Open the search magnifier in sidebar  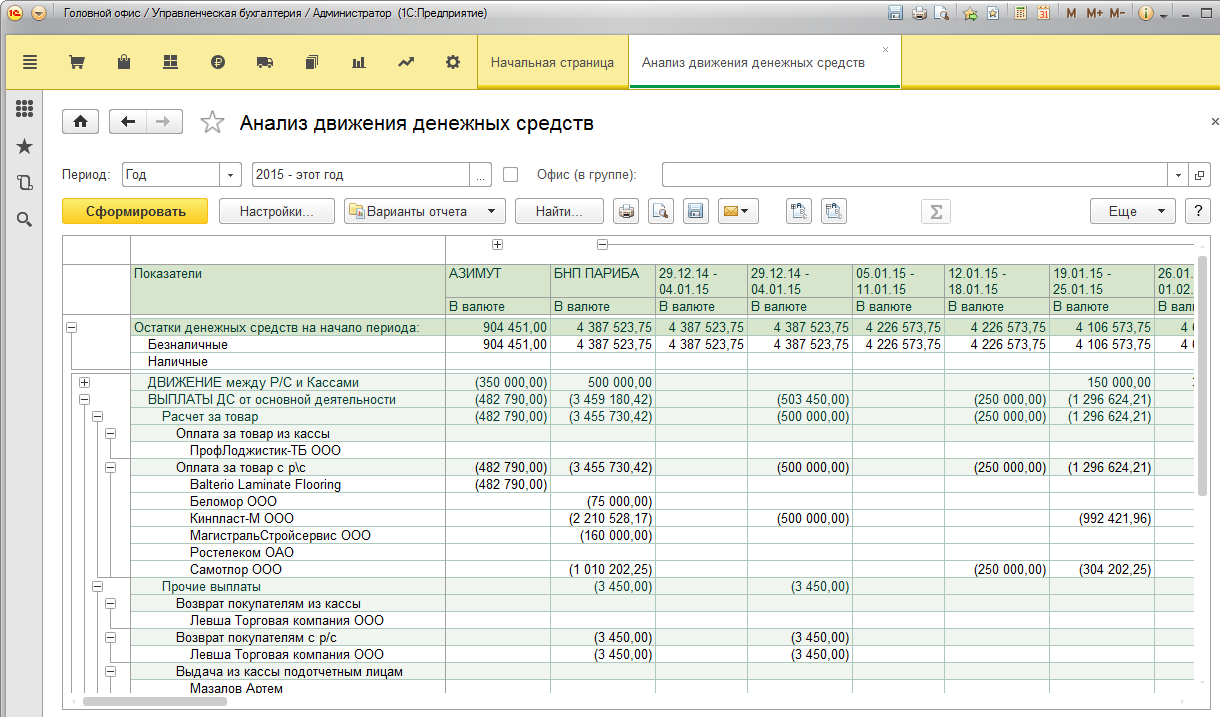pos(25,219)
